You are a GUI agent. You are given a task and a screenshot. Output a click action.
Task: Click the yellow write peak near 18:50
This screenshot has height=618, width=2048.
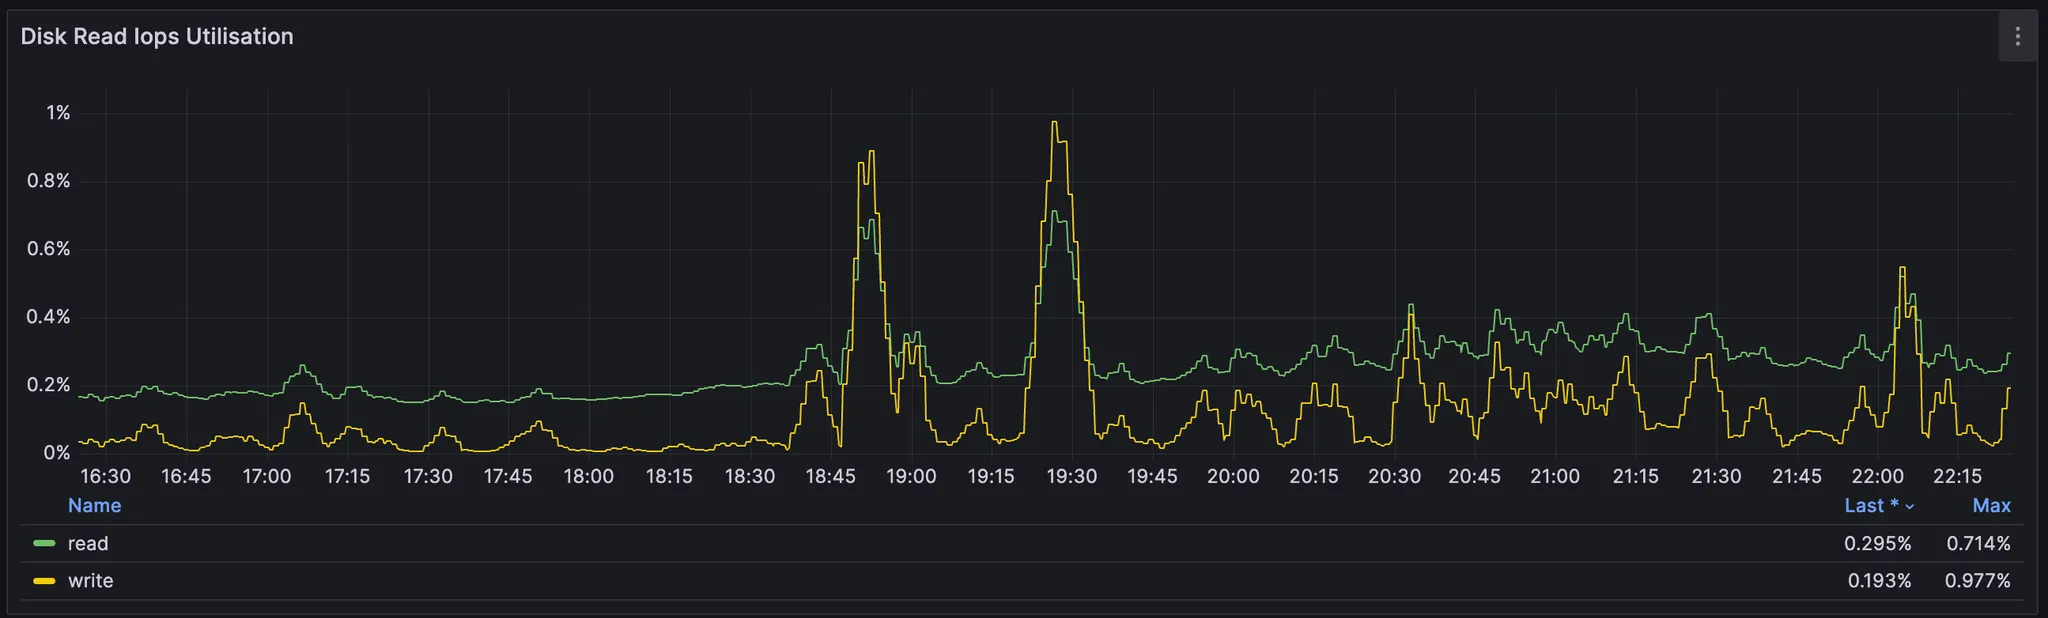point(871,152)
